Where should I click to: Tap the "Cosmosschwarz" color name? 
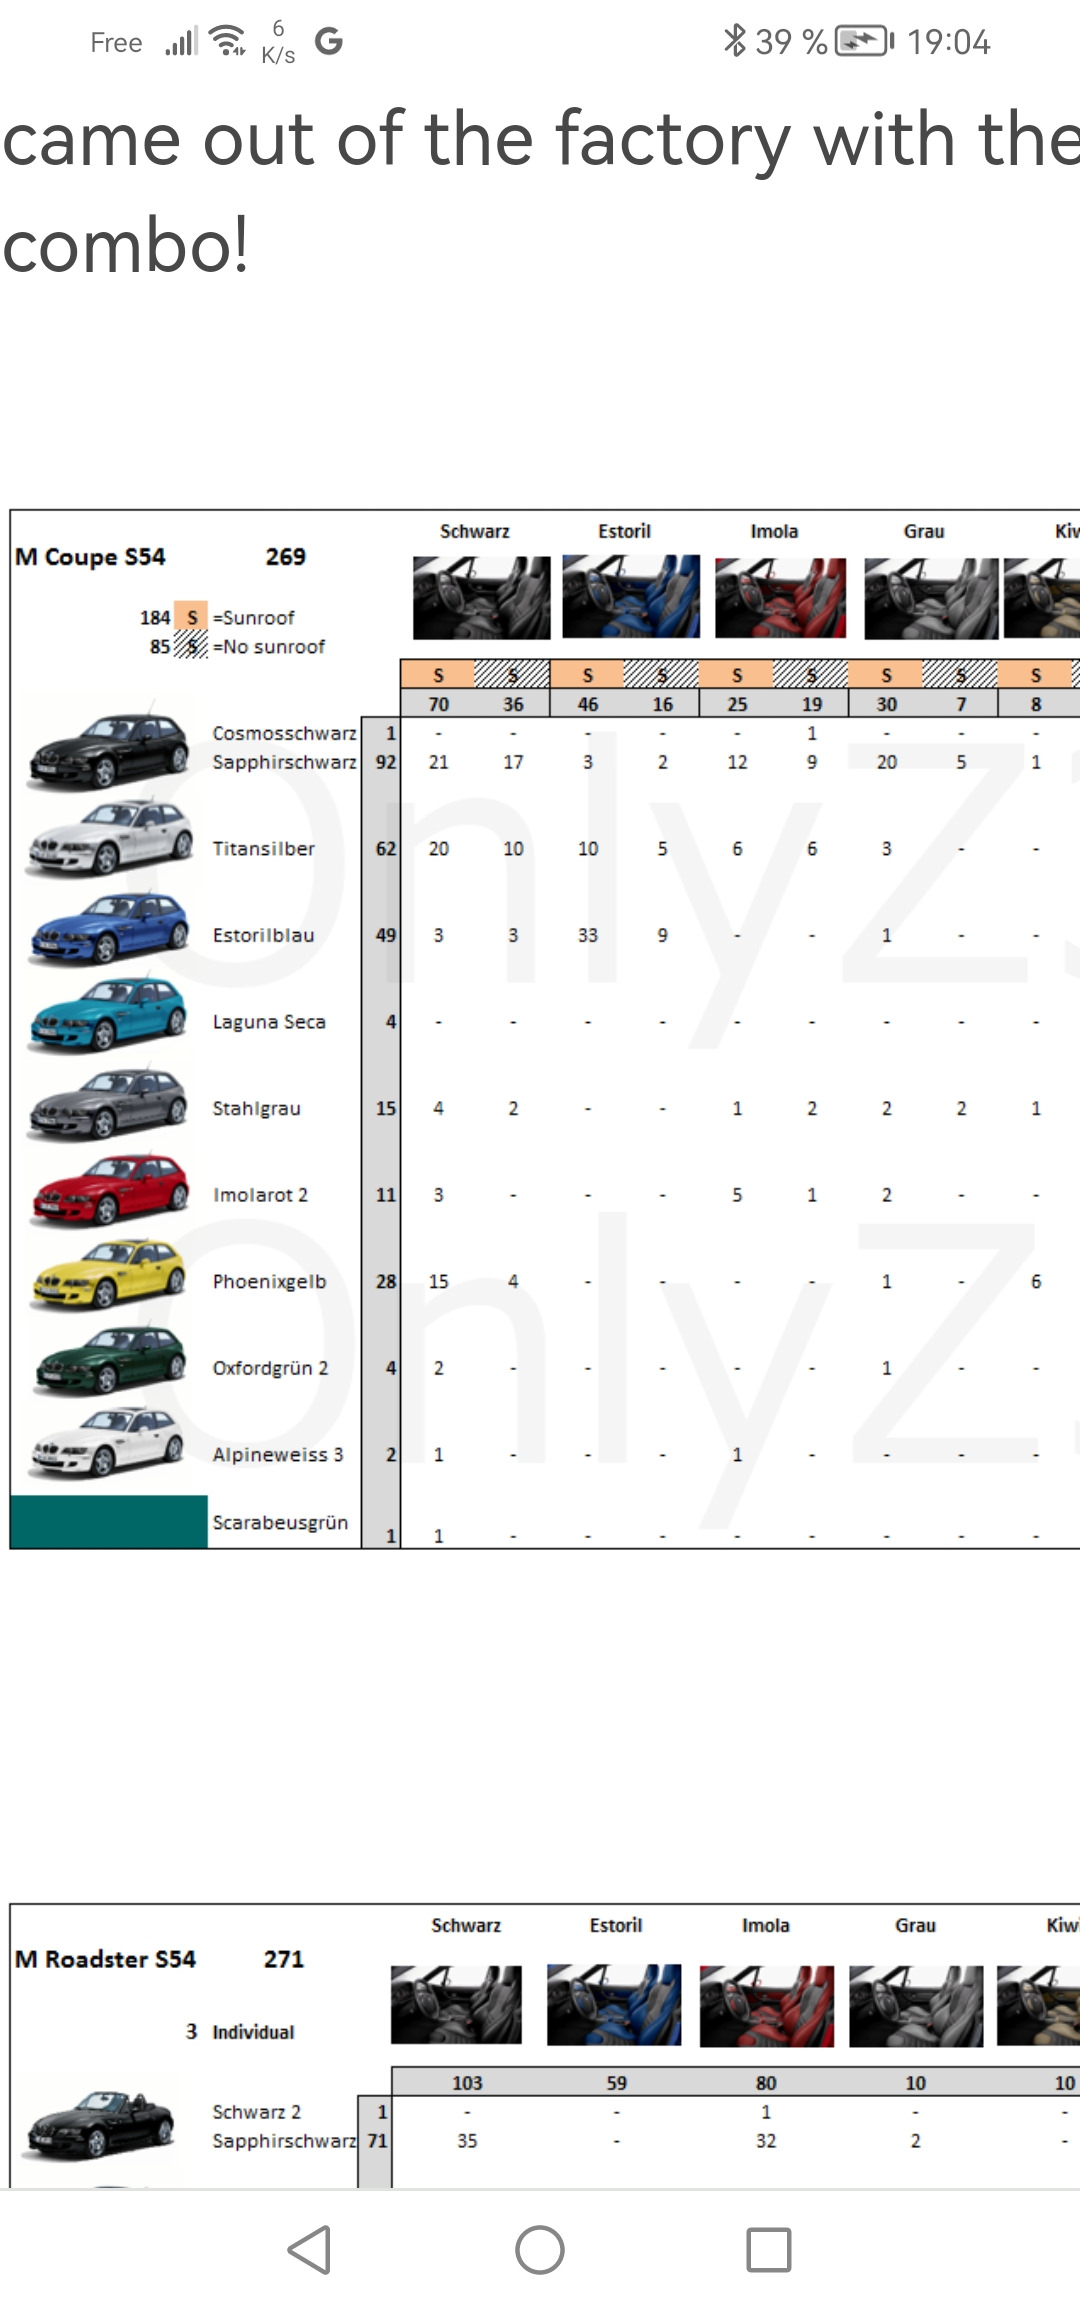tap(284, 733)
